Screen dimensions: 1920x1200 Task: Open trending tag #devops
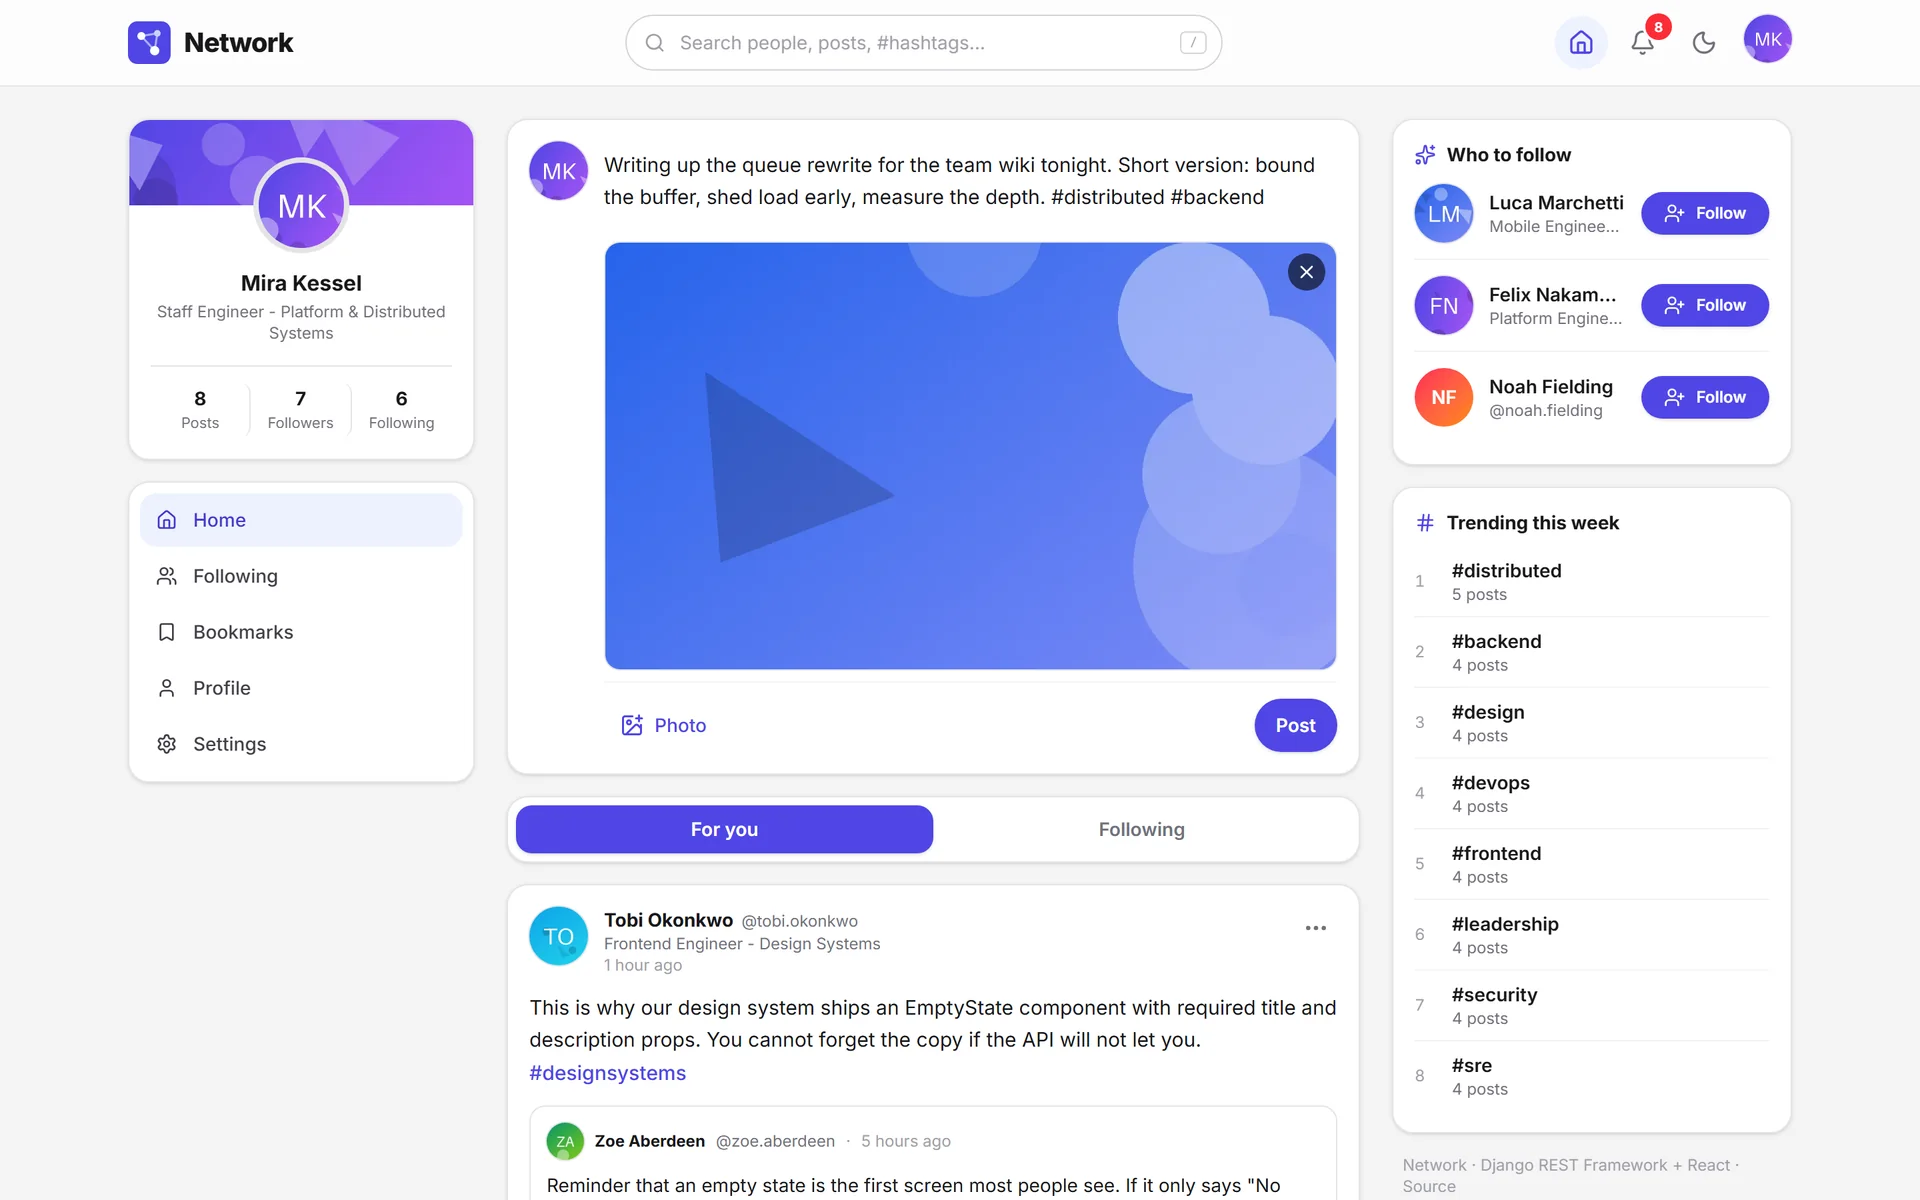(x=1590, y=794)
